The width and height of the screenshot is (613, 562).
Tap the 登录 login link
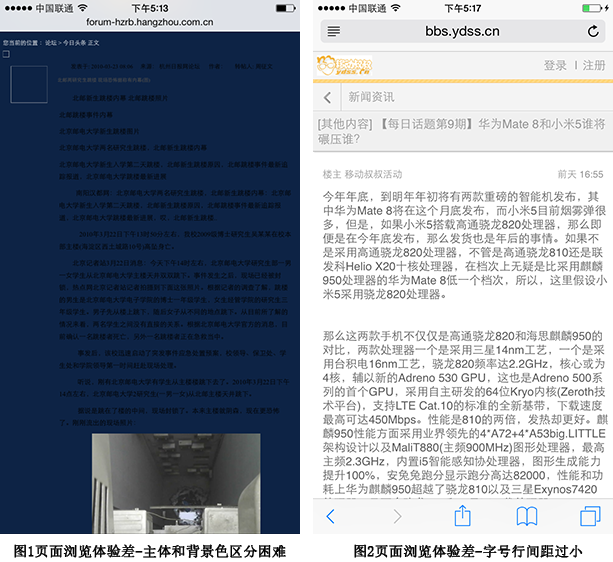click(555, 66)
